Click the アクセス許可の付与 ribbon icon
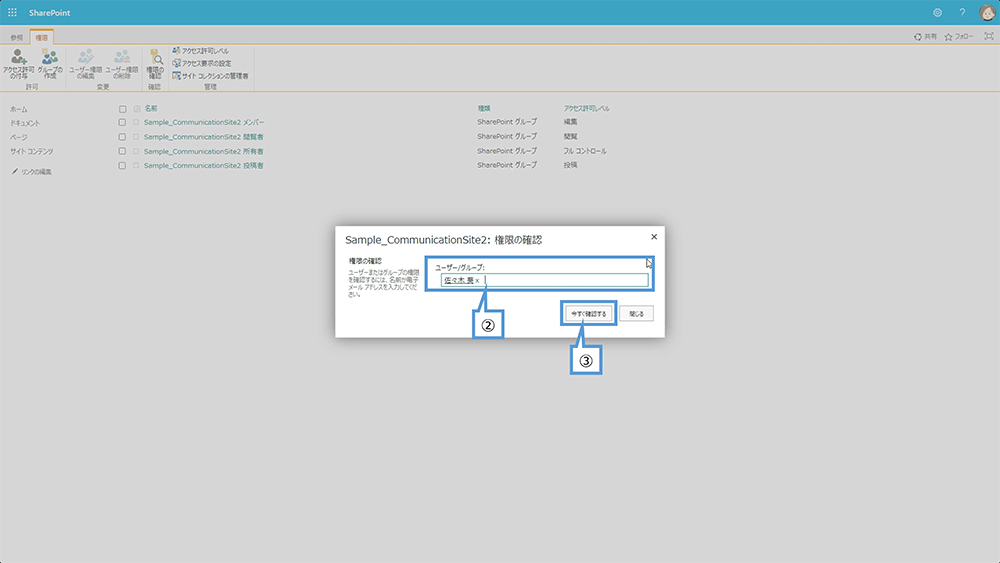The width and height of the screenshot is (1000, 563). pos(18,64)
